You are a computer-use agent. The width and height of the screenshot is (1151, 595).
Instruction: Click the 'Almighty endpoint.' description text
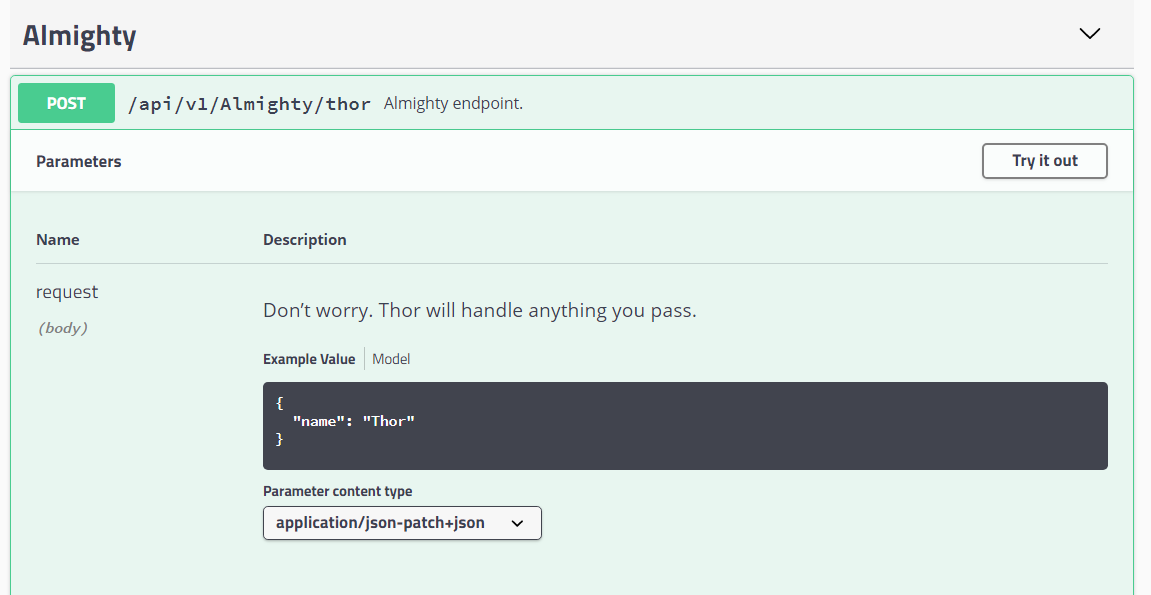coord(451,103)
